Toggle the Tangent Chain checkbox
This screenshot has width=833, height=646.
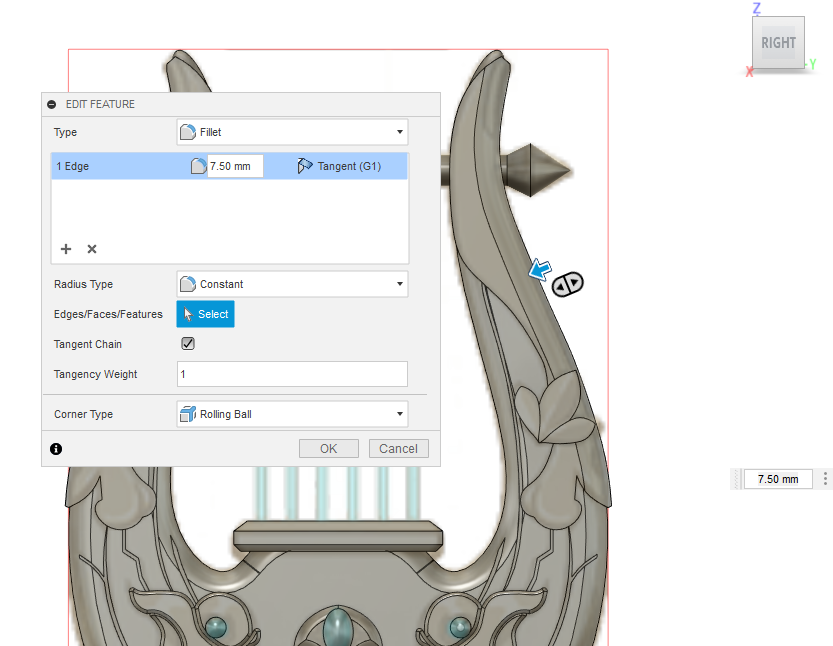(188, 344)
